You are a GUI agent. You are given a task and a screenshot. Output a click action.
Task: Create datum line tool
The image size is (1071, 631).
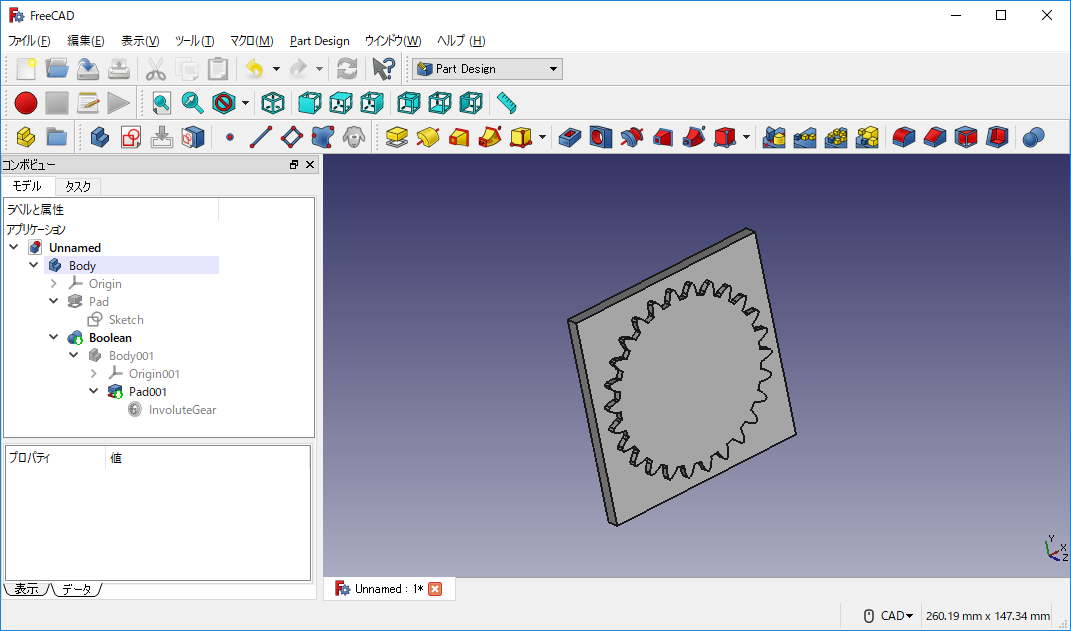tap(261, 137)
